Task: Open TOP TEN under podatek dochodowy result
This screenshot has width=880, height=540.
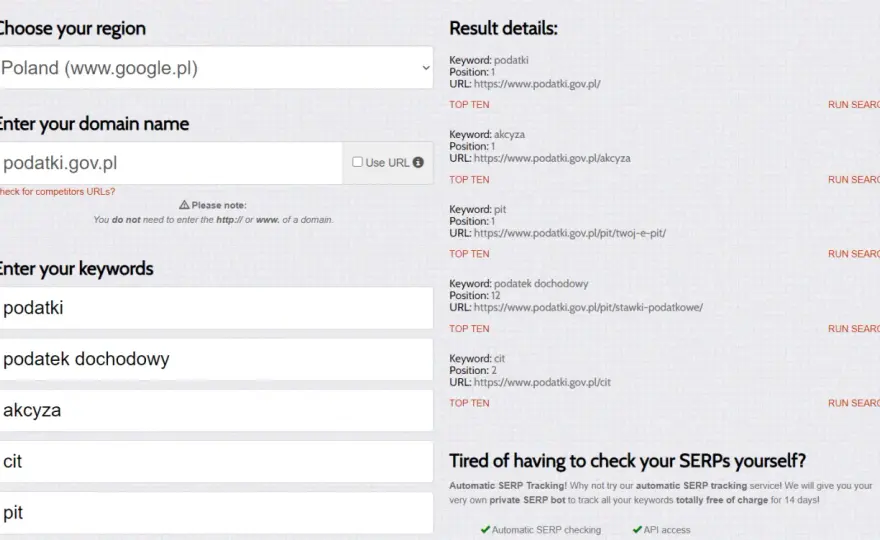Action: point(469,328)
